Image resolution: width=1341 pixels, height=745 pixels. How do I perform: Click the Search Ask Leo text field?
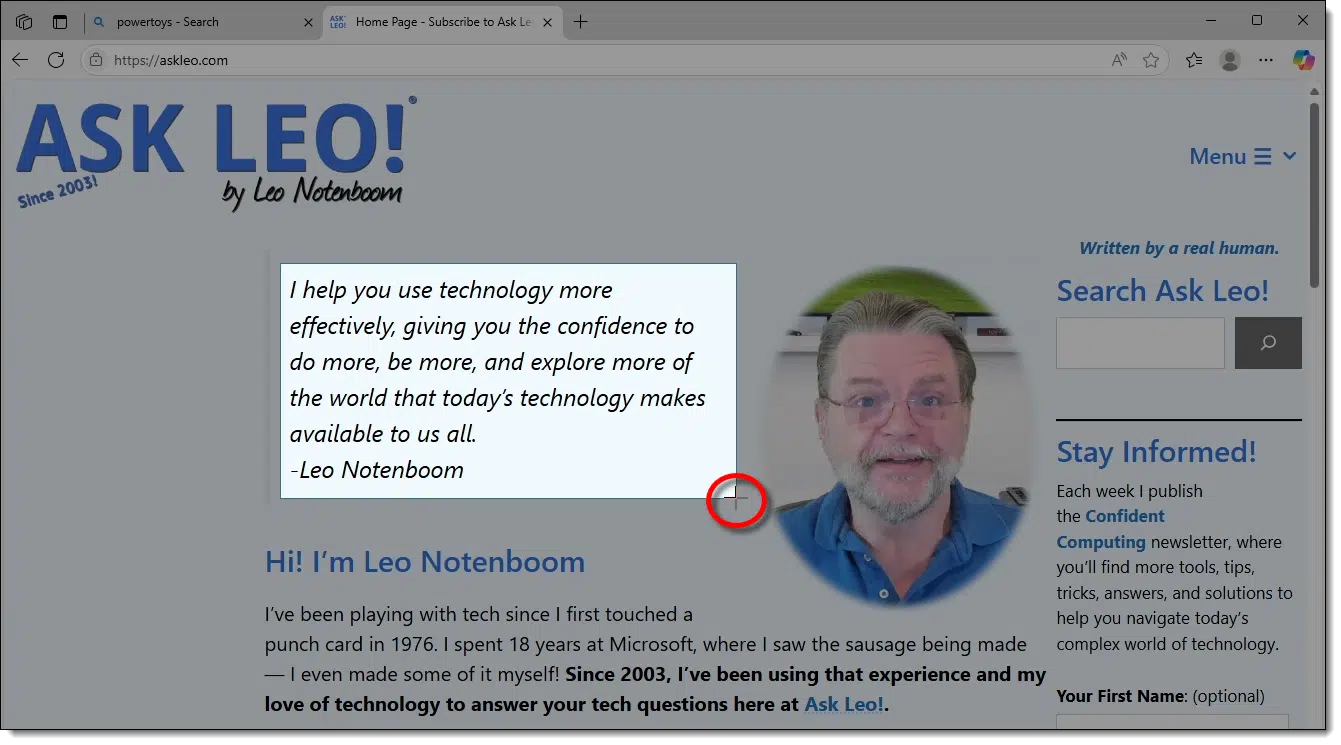pos(1140,343)
